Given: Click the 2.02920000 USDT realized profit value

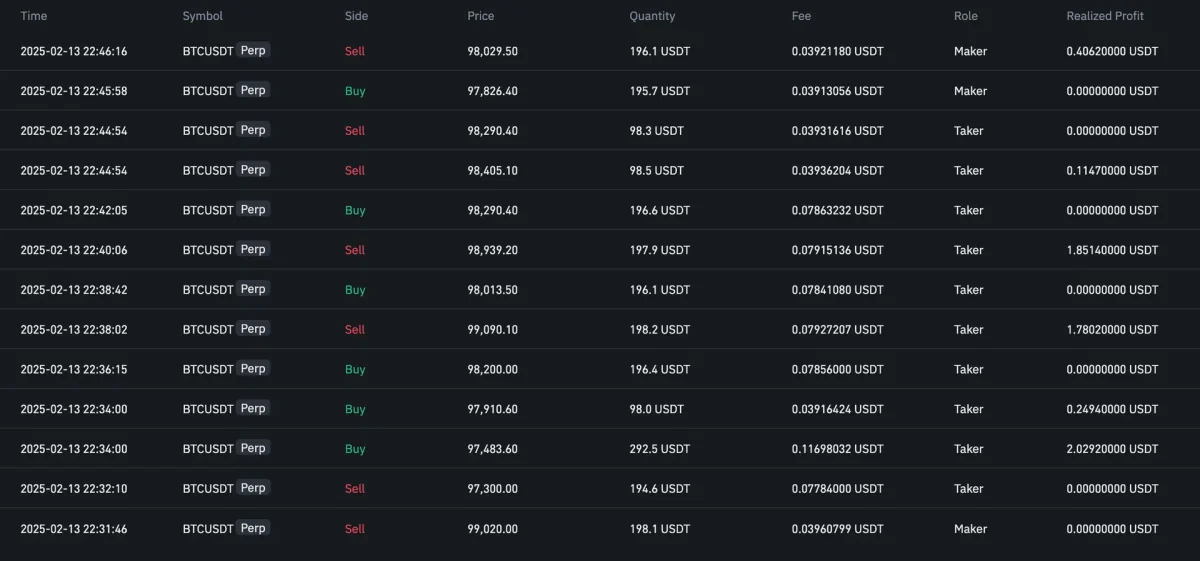Looking at the screenshot, I should click(x=1112, y=449).
